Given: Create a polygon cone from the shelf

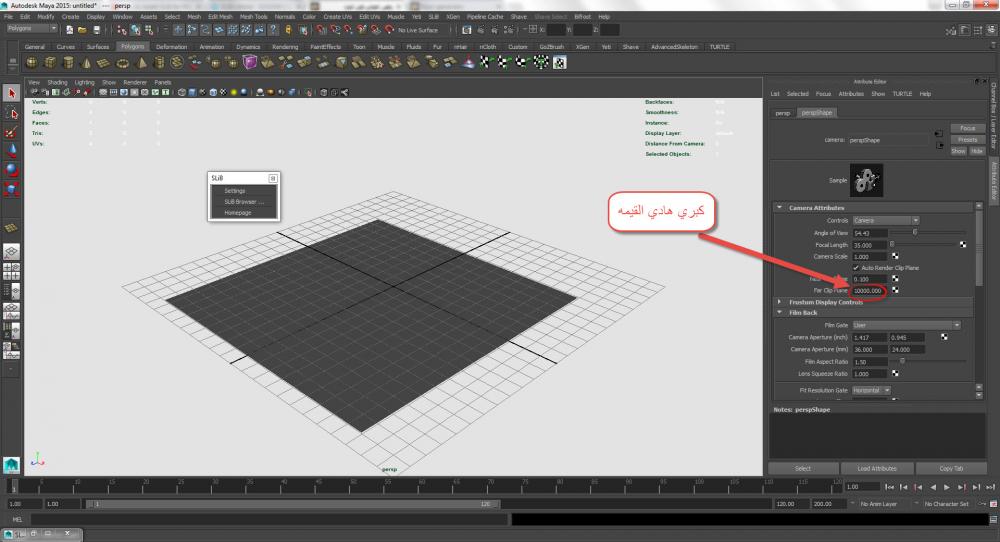Looking at the screenshot, I should click(86, 62).
